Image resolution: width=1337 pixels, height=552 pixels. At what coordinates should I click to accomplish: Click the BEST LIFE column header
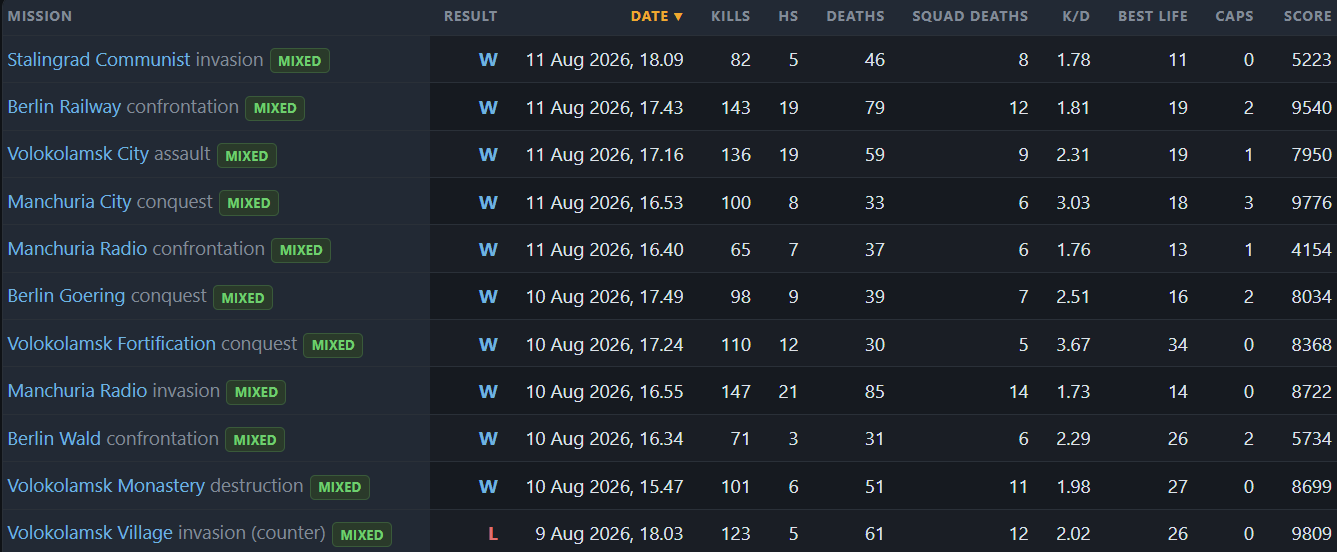pyautogui.click(x=1153, y=16)
